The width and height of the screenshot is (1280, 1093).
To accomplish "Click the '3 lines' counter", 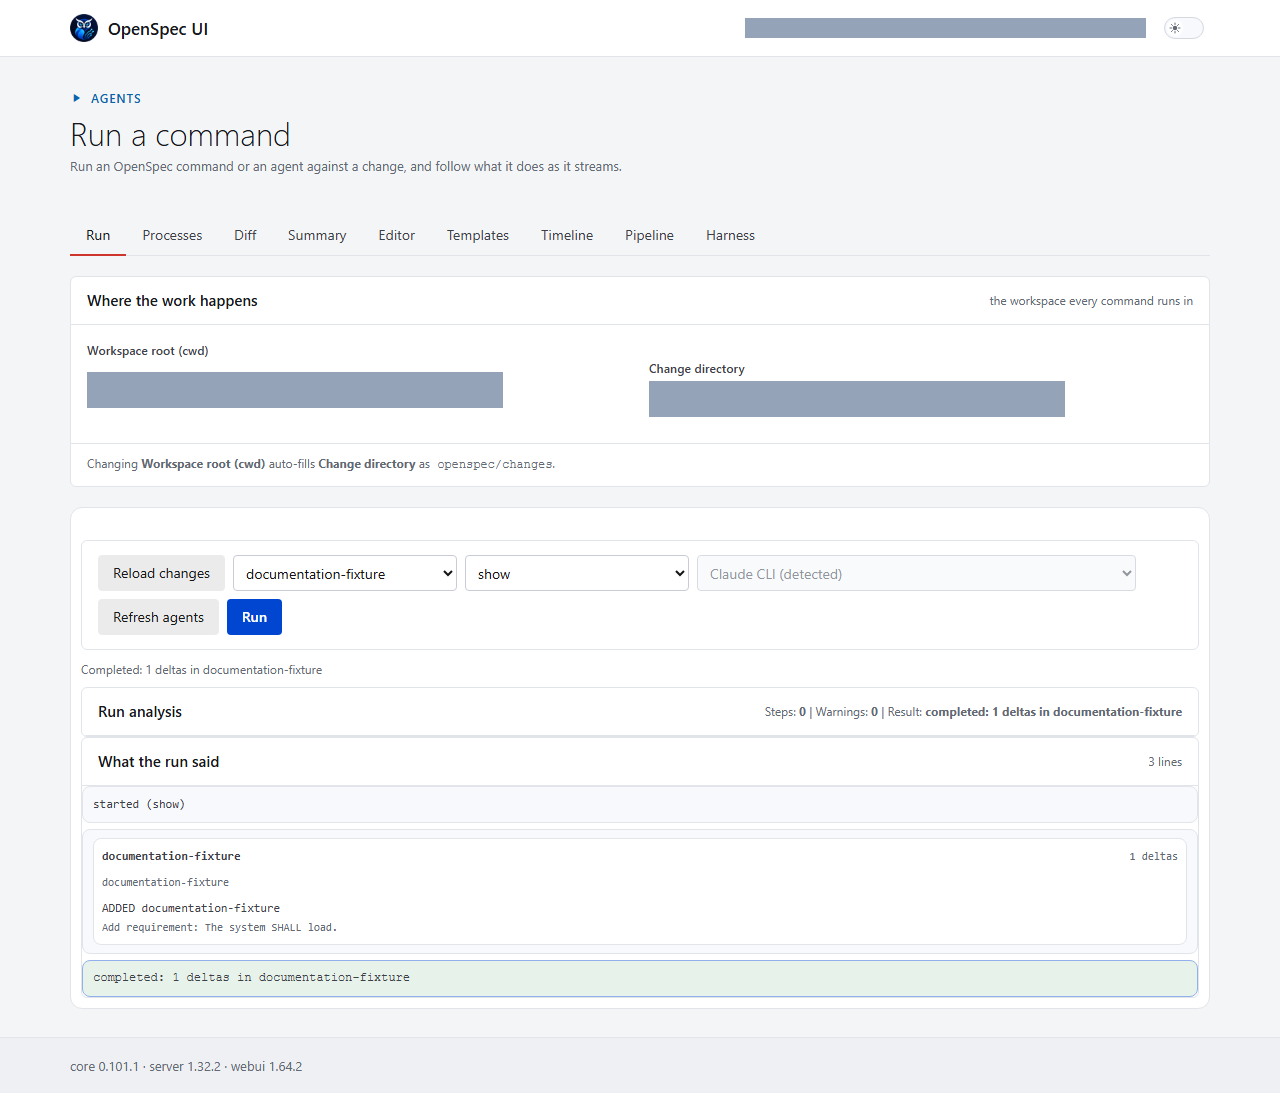I will coord(1165,762).
